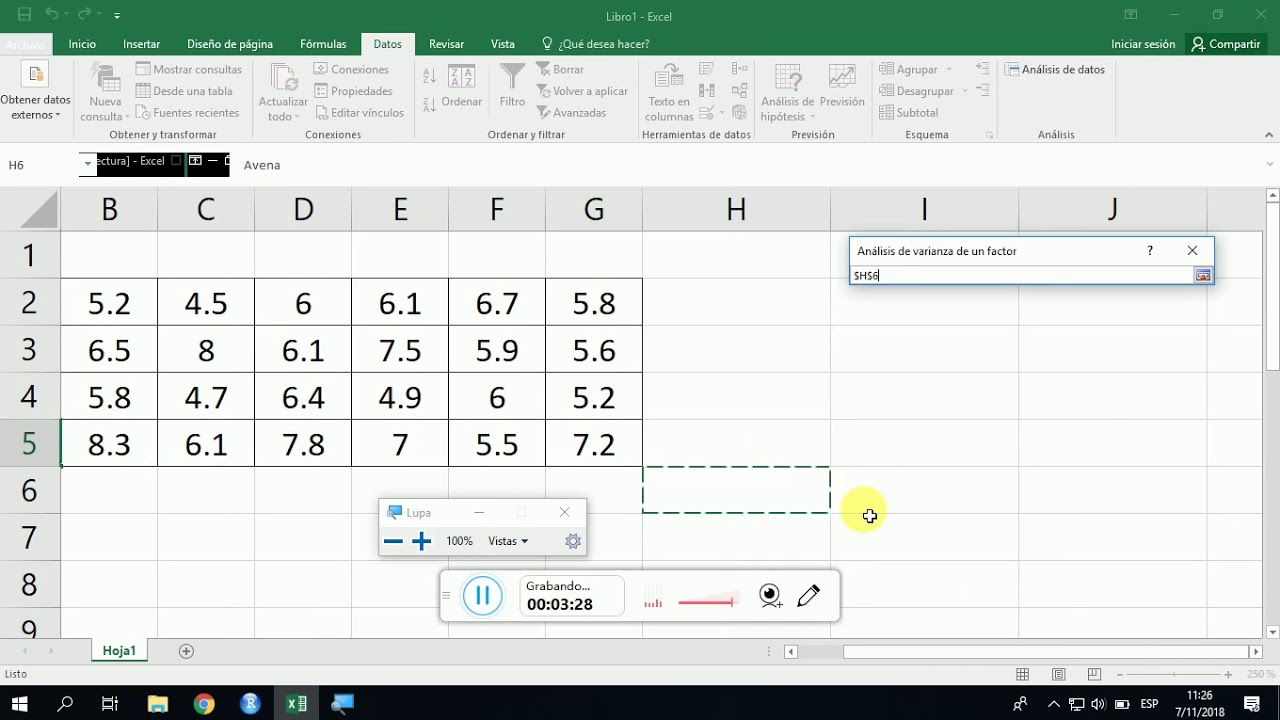Click Avanzadas filter option
Image resolution: width=1280 pixels, height=720 pixels.
pyautogui.click(x=572, y=113)
